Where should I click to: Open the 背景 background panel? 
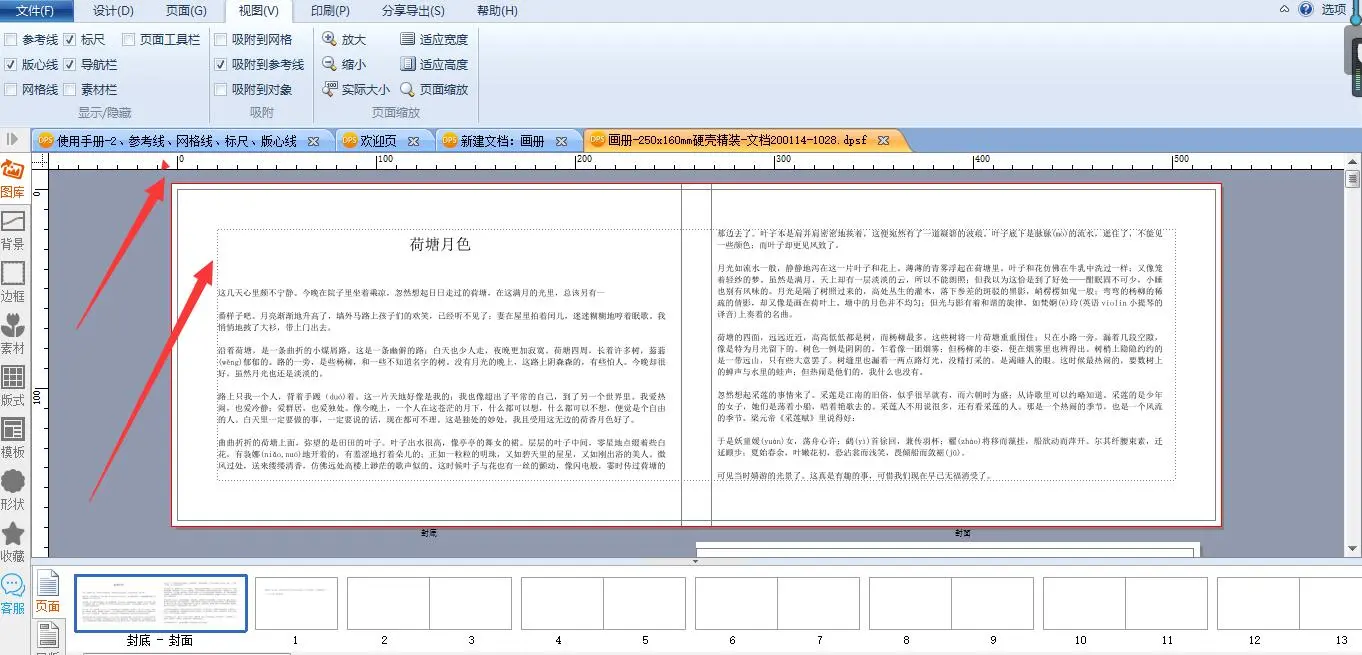coord(13,229)
